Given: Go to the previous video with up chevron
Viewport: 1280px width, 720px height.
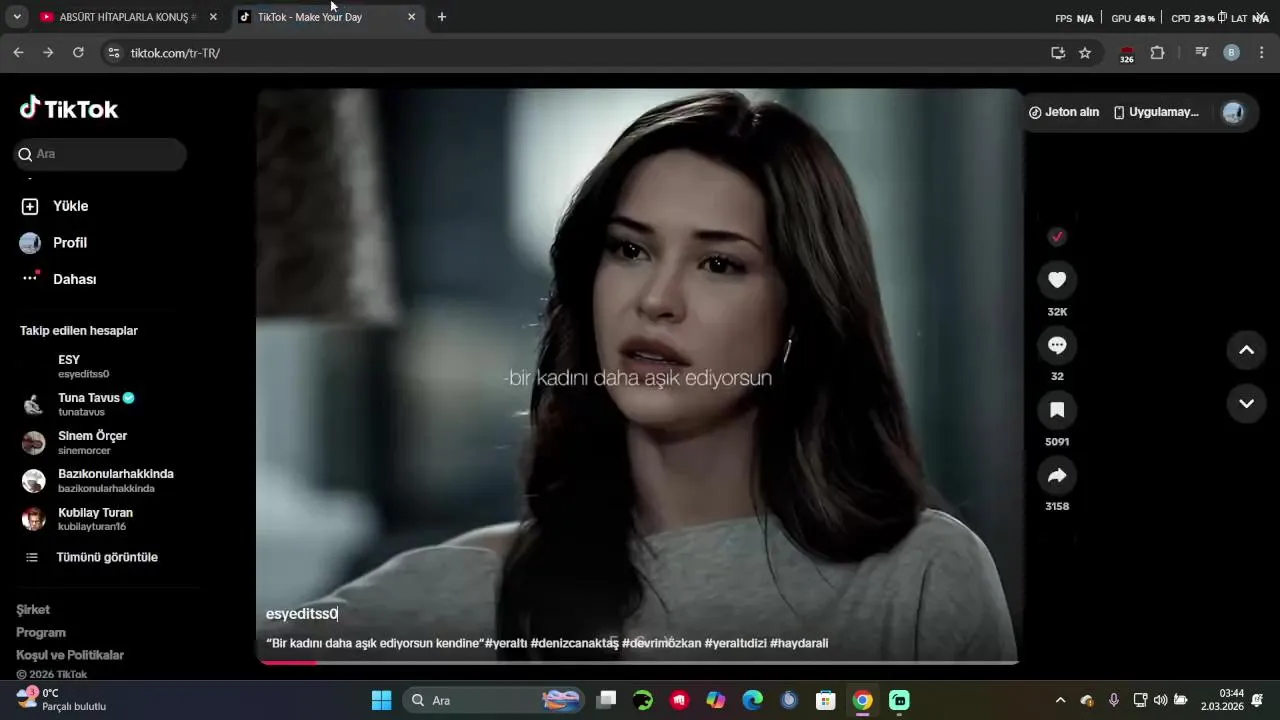Looking at the screenshot, I should coord(1246,350).
